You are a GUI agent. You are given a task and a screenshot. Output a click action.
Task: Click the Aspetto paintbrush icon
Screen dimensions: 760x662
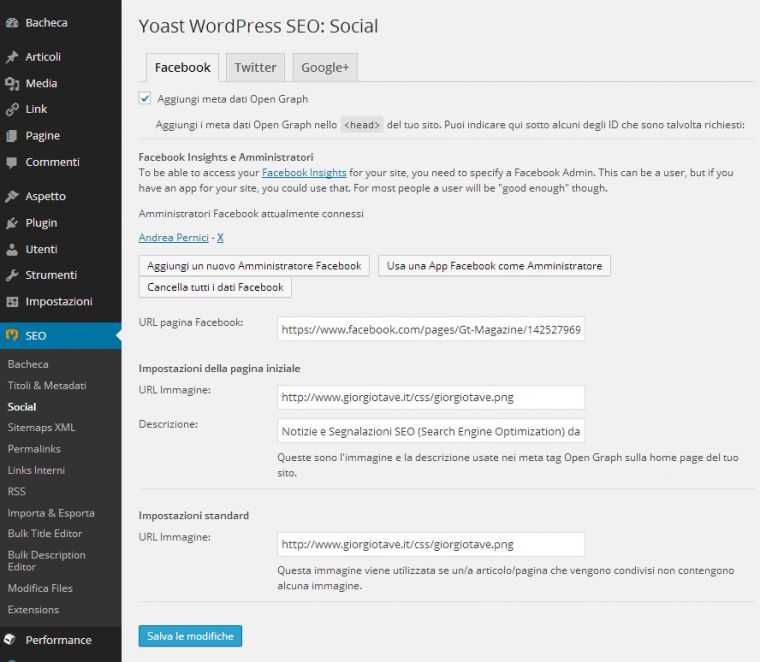point(12,196)
